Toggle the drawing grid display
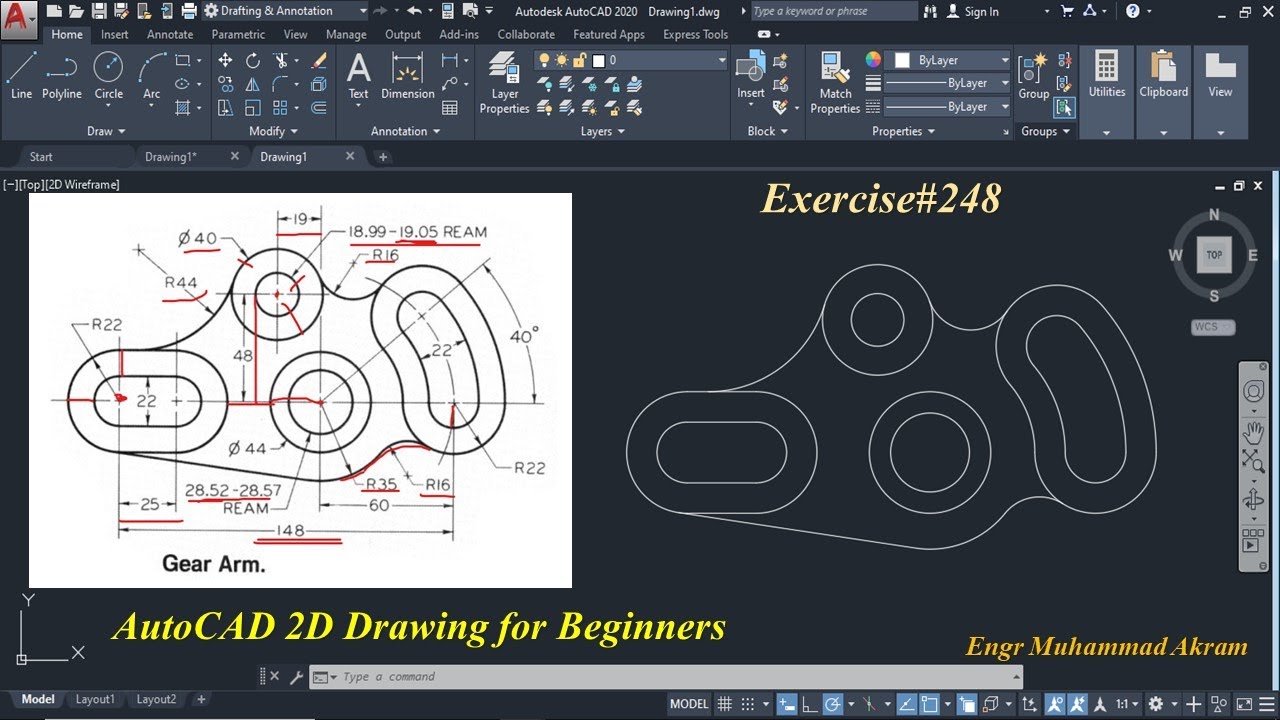 [725, 704]
